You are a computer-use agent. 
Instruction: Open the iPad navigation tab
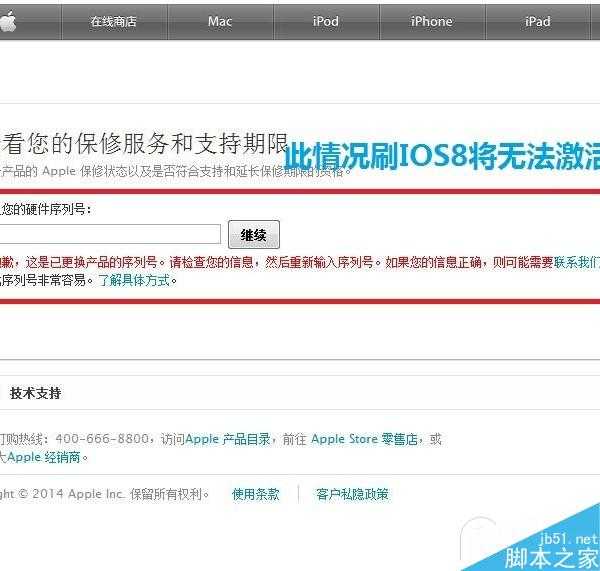pos(538,21)
